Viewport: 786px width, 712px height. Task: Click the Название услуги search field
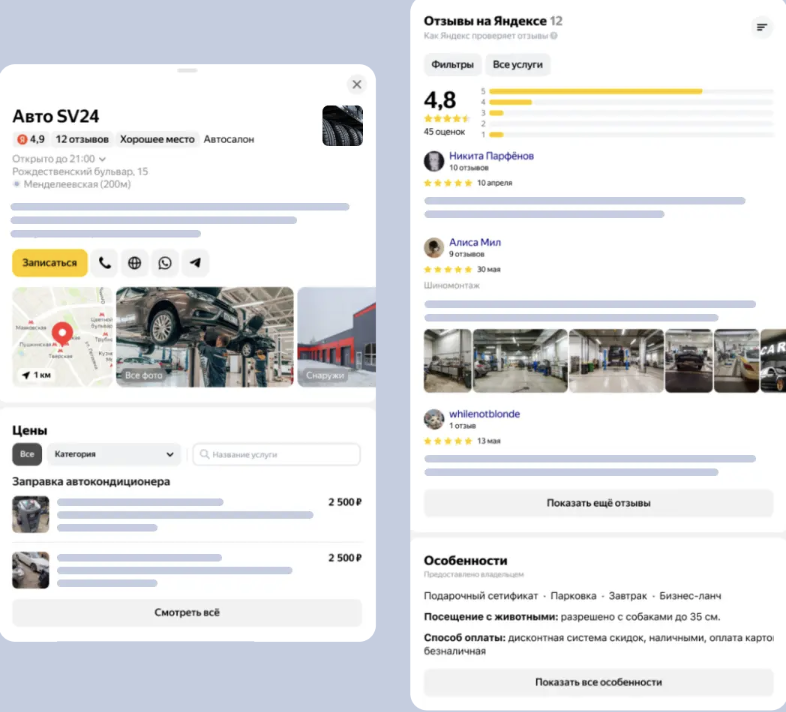(276, 454)
